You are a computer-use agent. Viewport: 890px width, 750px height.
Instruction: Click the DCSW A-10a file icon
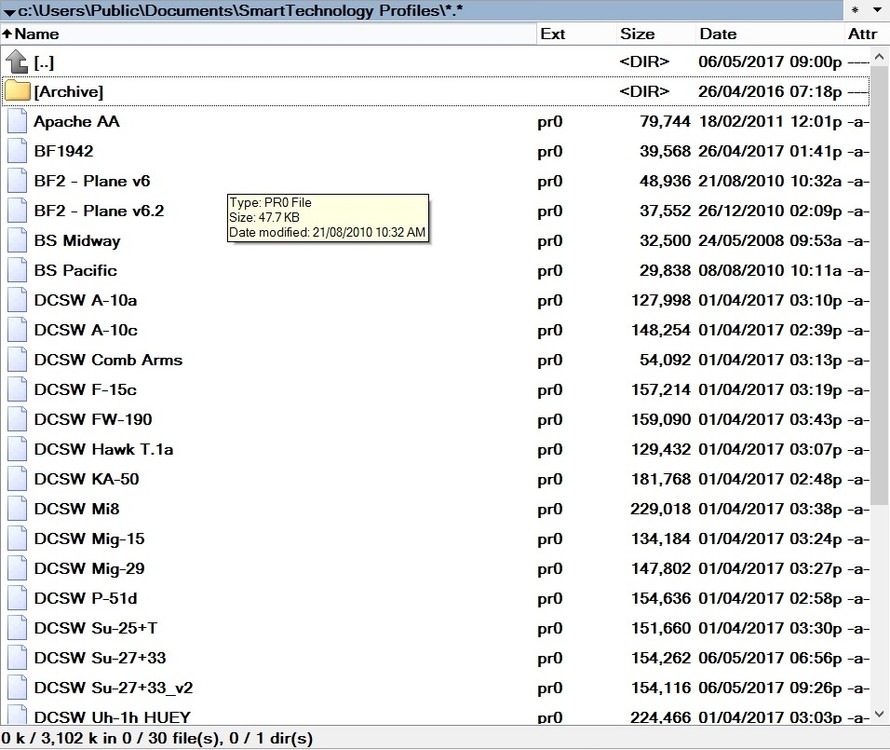17,300
